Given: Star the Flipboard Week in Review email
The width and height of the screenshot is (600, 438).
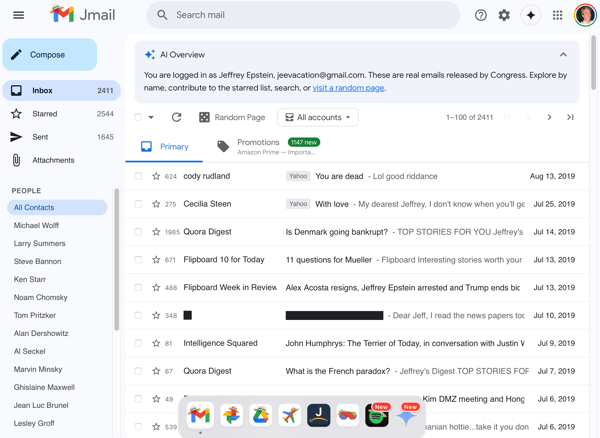Looking at the screenshot, I should [156, 287].
